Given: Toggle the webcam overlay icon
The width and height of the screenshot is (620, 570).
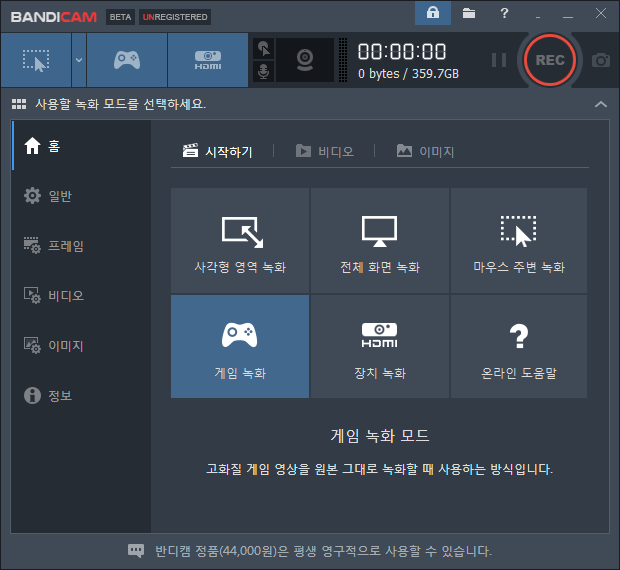Looking at the screenshot, I should pos(305,60).
